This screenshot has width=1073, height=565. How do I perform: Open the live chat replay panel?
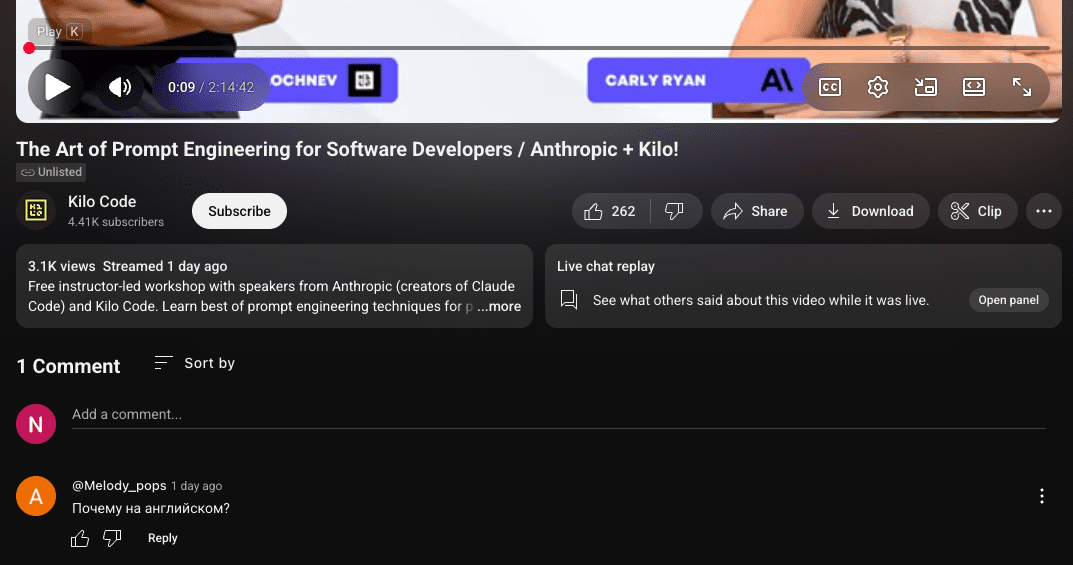tap(1008, 300)
